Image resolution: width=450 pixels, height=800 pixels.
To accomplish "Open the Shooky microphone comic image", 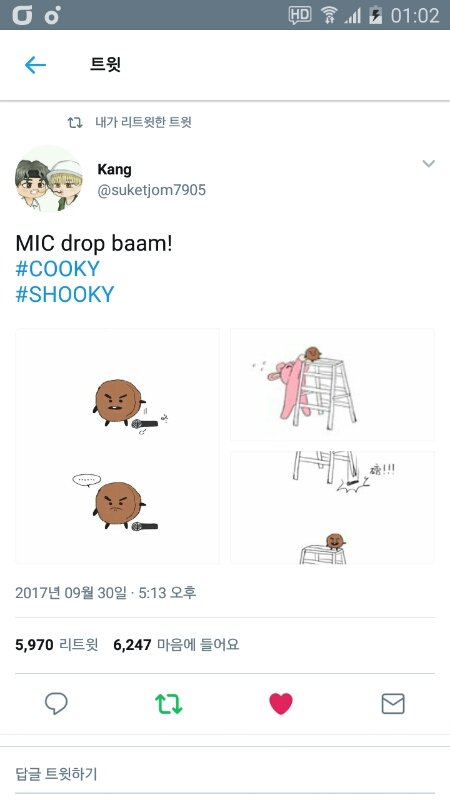I will tap(117, 446).
